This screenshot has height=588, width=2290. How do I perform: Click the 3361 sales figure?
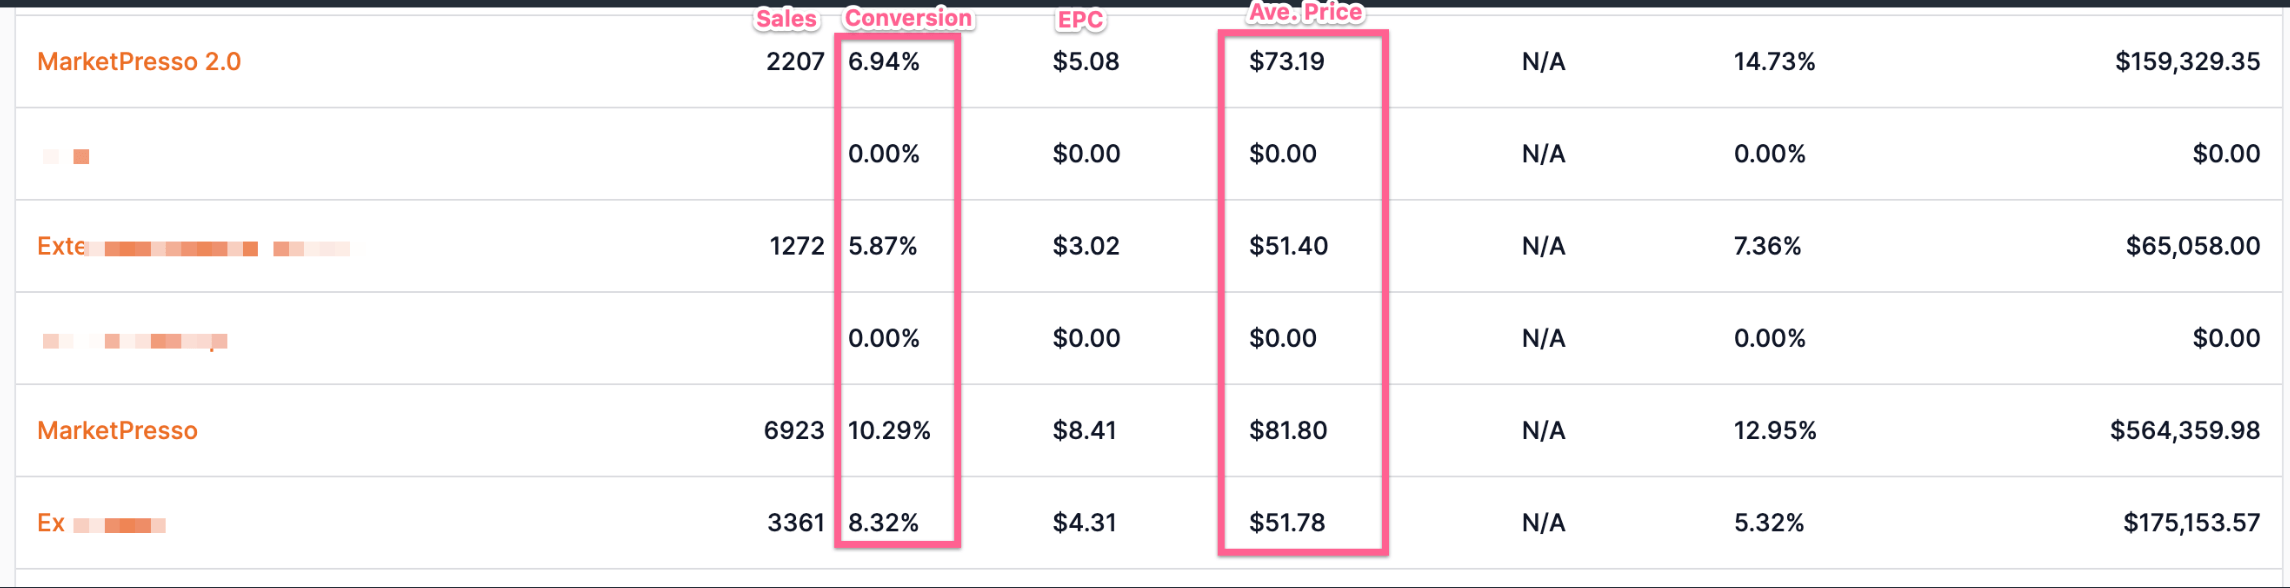(x=795, y=523)
